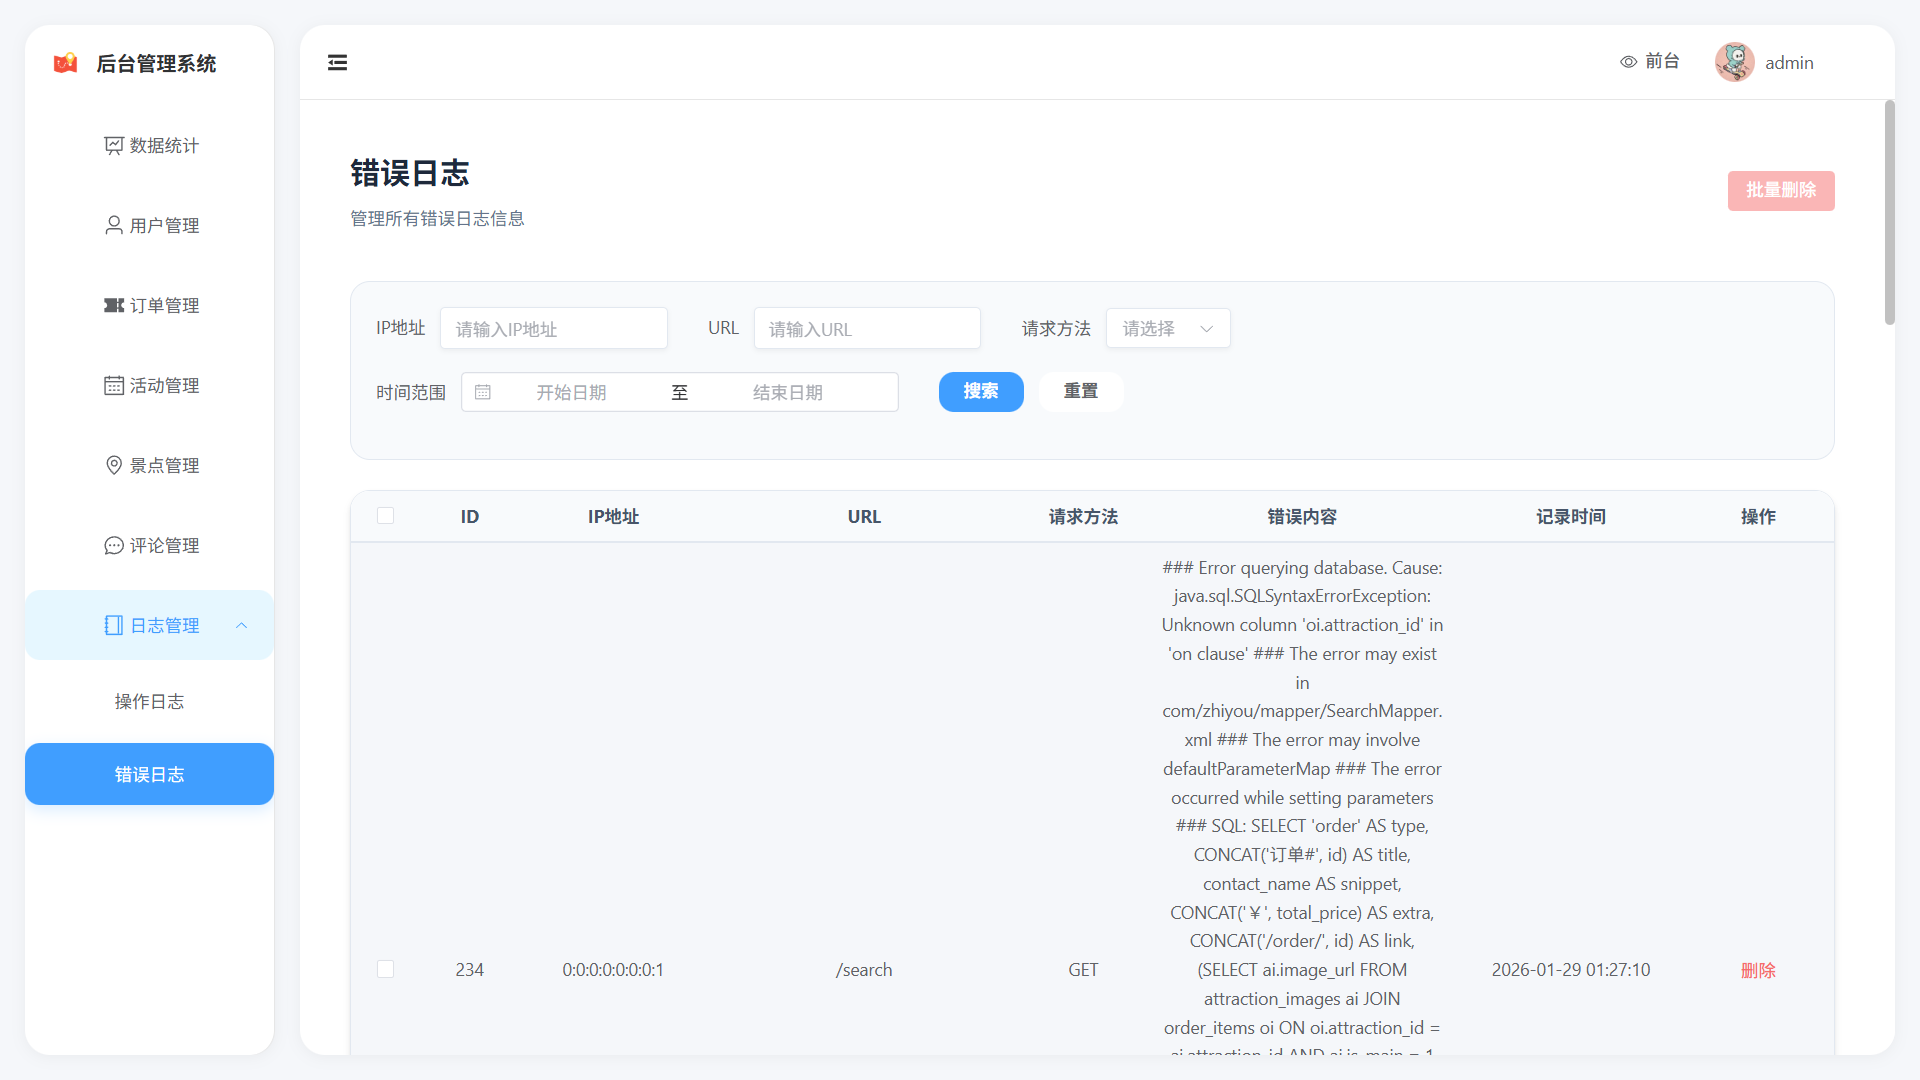Focus the IP地址 input field
Viewport: 1920px width, 1080px height.
coord(553,328)
